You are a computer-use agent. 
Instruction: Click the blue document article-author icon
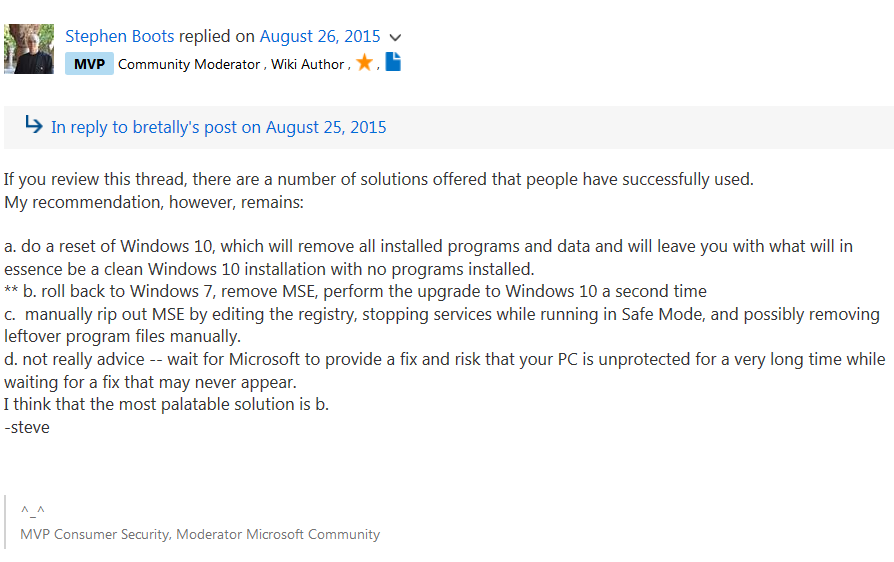(x=393, y=62)
